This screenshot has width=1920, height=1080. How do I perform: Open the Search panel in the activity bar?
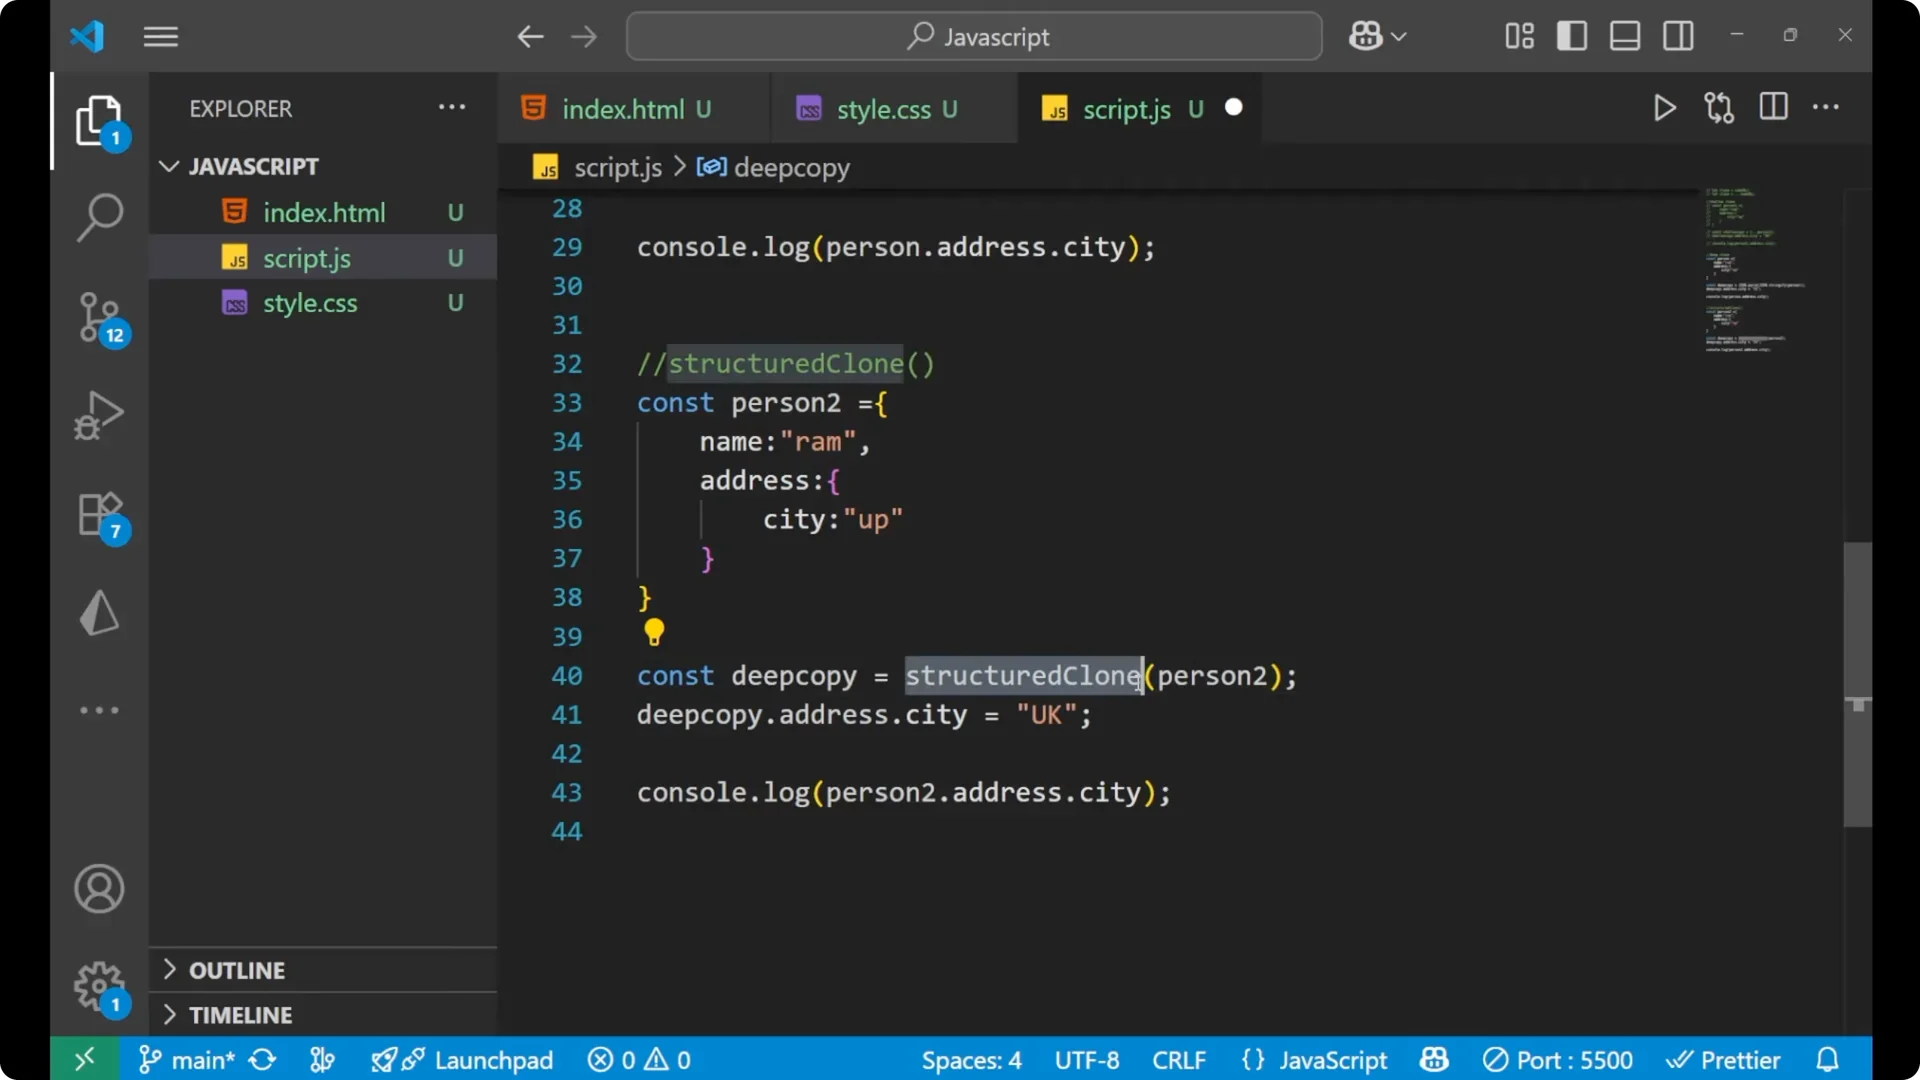[x=99, y=217]
